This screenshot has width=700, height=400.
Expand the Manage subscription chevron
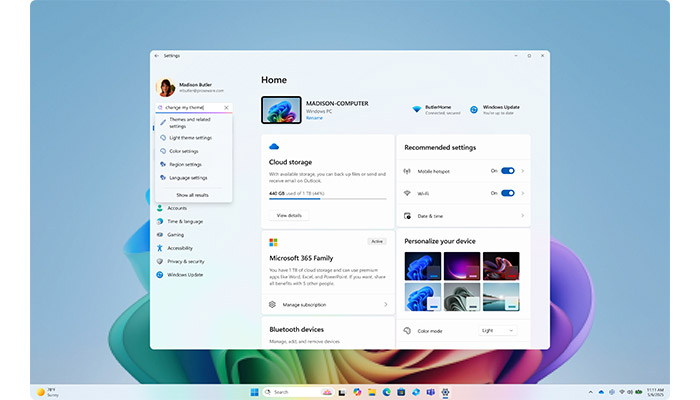pyautogui.click(x=386, y=304)
